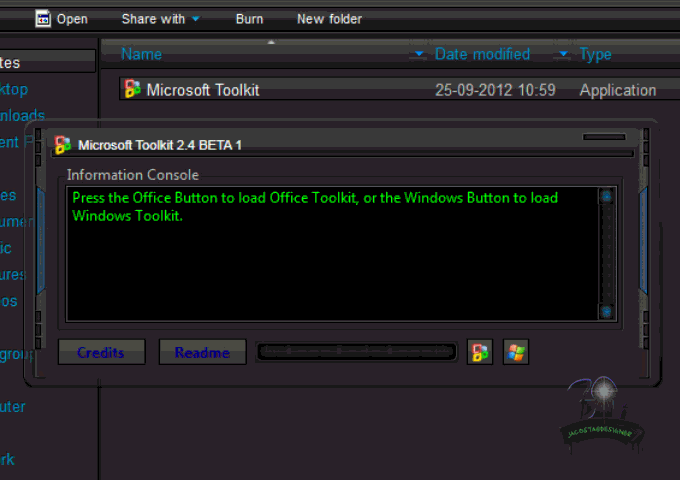Click the console scrollbar down arrow
This screenshot has width=680, height=480.
point(606,311)
